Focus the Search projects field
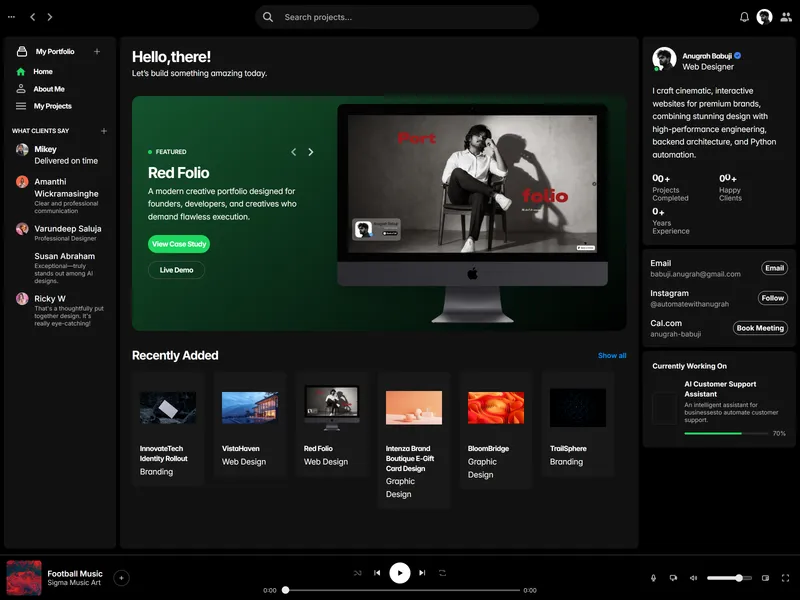The width and height of the screenshot is (800, 600). [397, 17]
